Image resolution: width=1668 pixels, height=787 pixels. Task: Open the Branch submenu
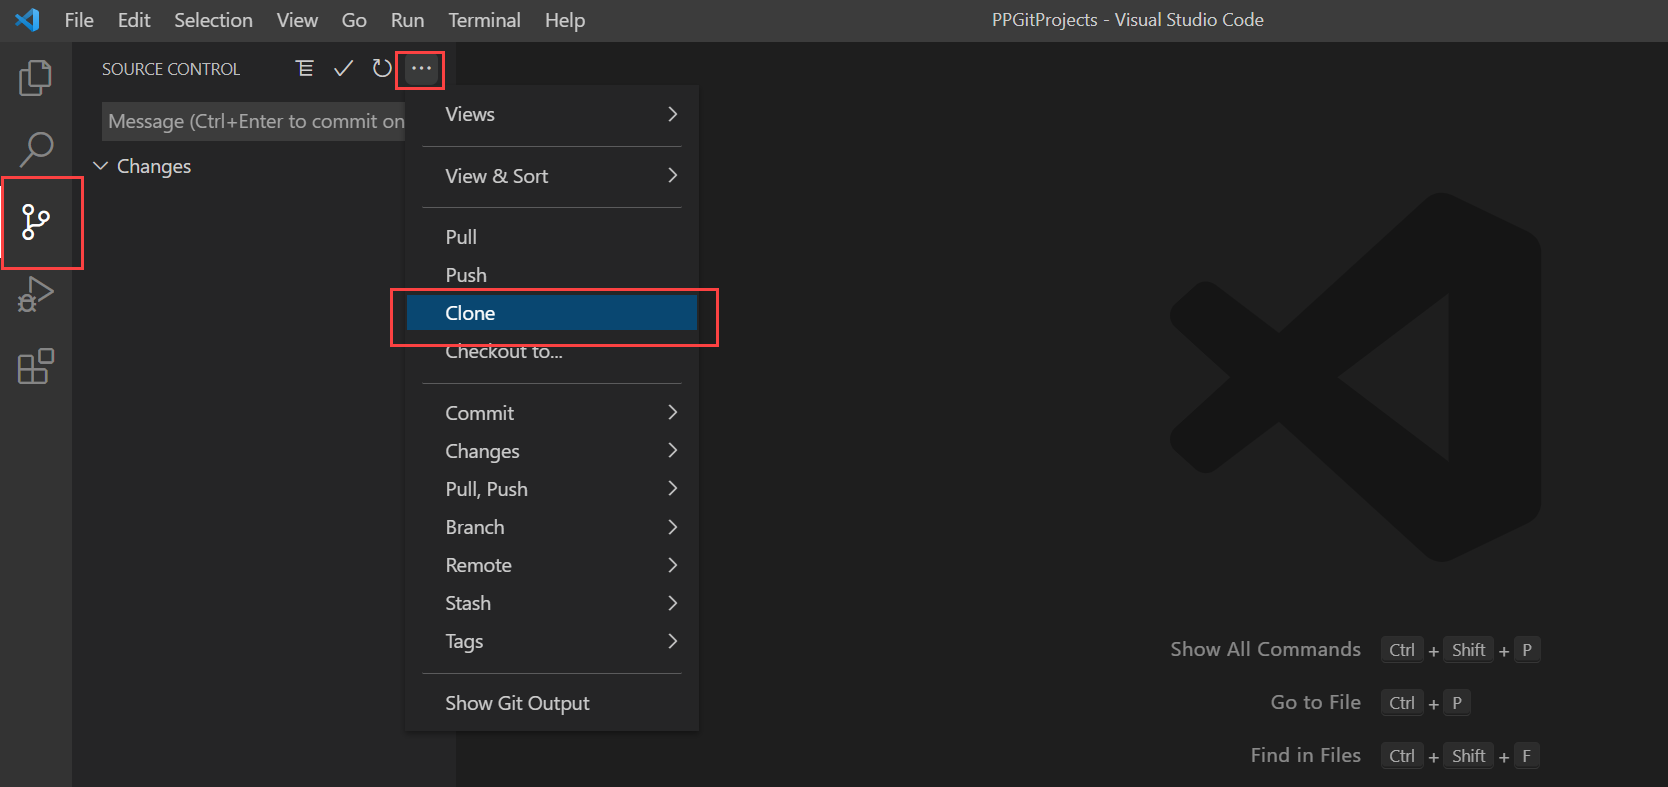click(x=552, y=527)
